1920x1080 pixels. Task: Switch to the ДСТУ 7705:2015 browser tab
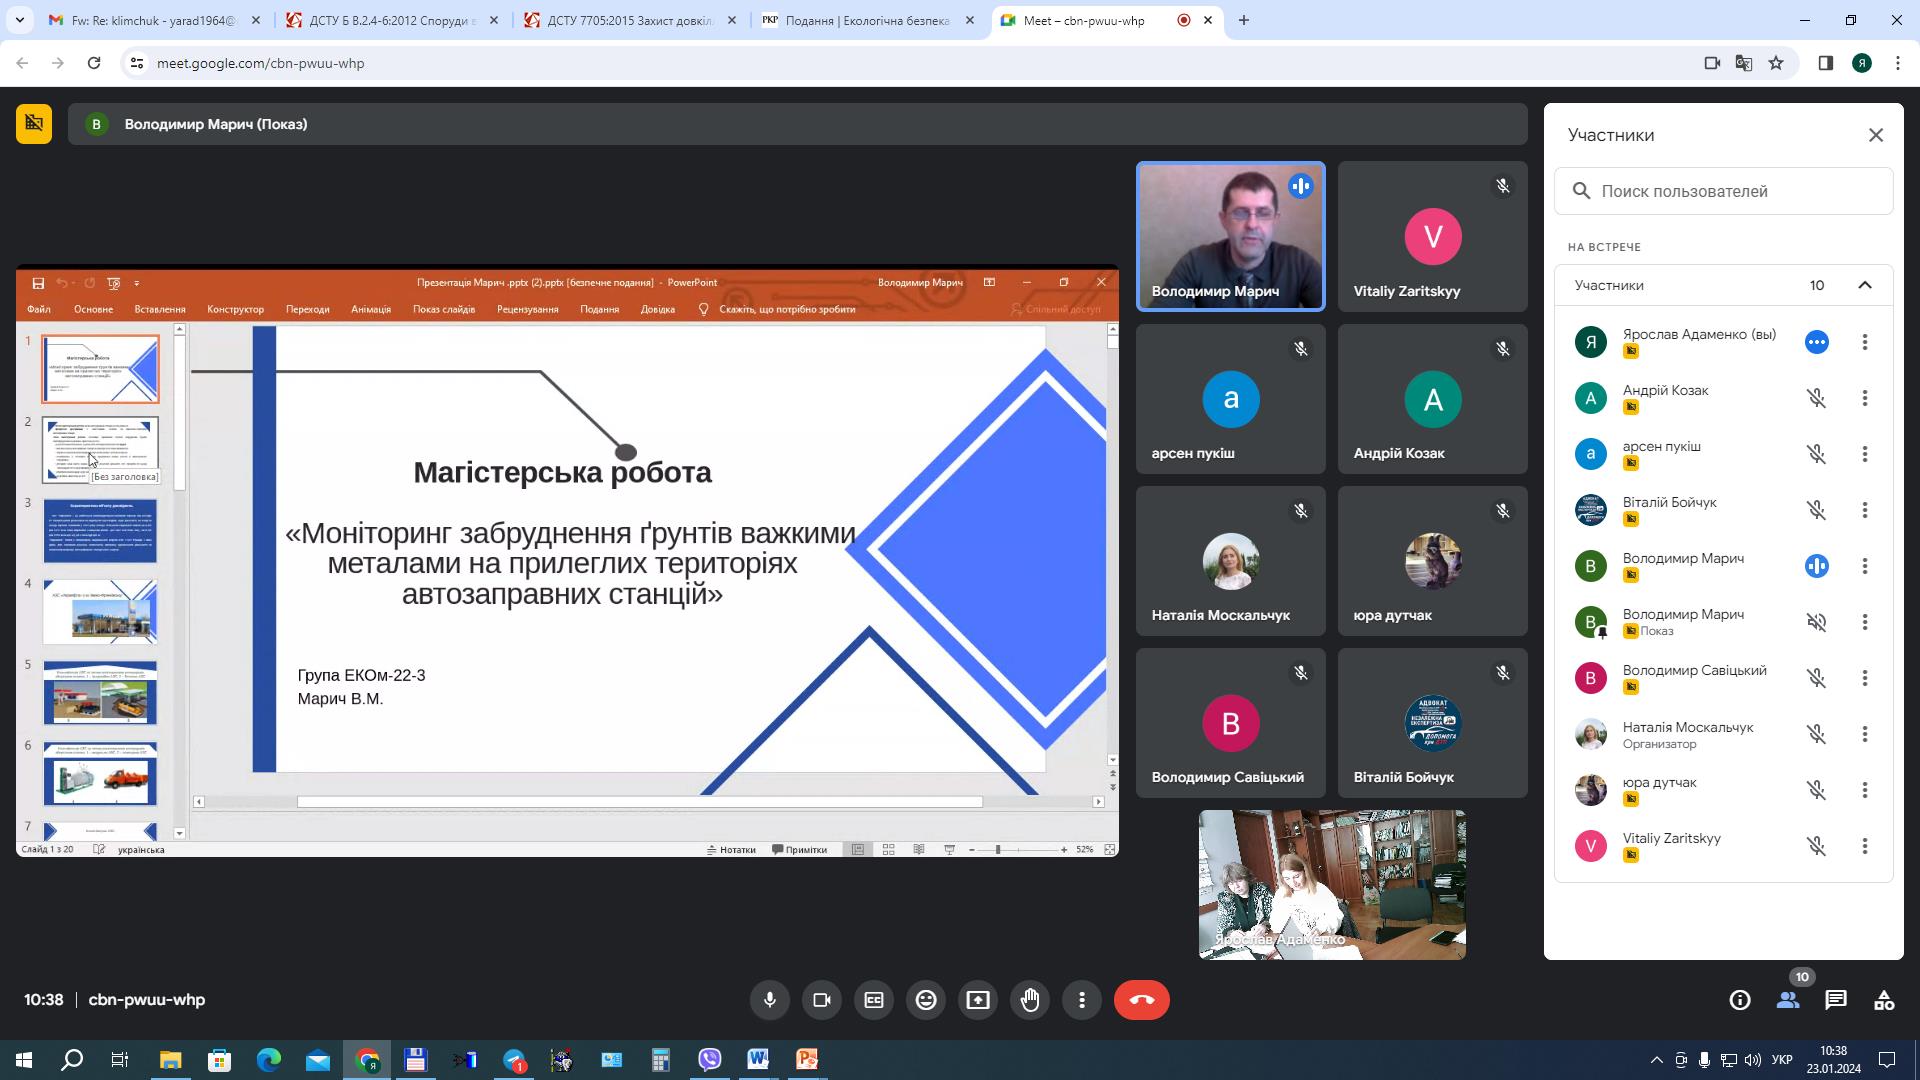(630, 20)
